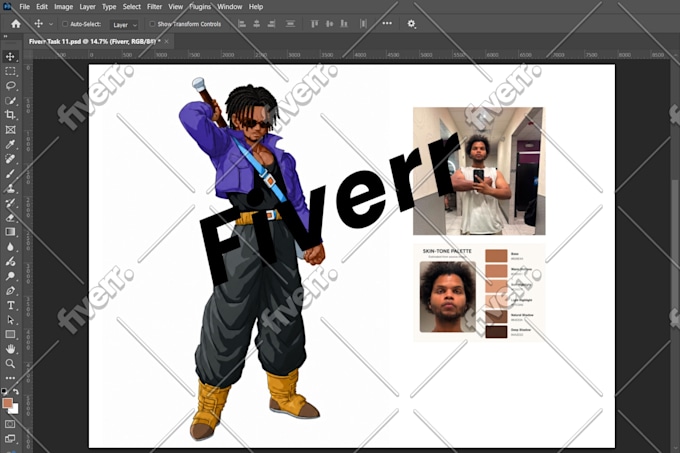
Task: Distribute horizontally in options bar
Action: [363, 24]
